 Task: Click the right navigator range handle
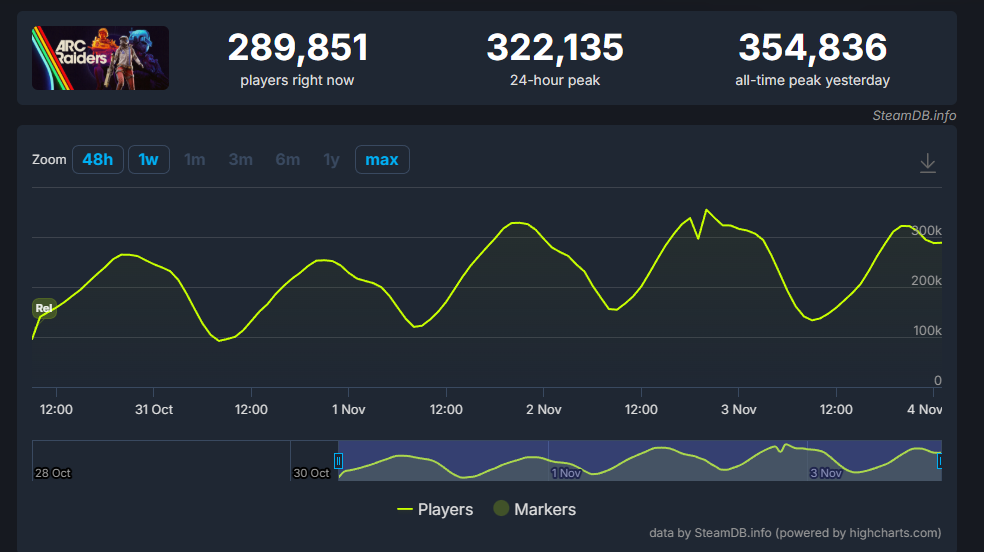[x=939, y=461]
